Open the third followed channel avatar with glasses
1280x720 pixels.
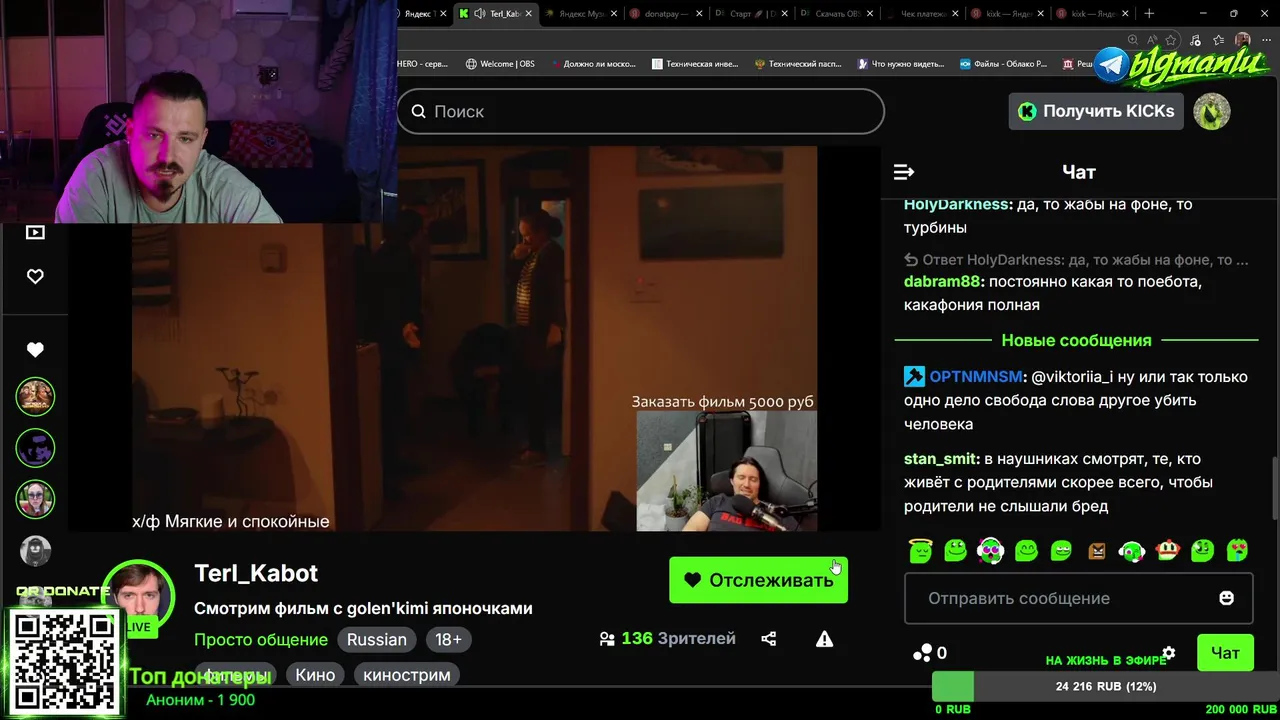pyautogui.click(x=35, y=499)
